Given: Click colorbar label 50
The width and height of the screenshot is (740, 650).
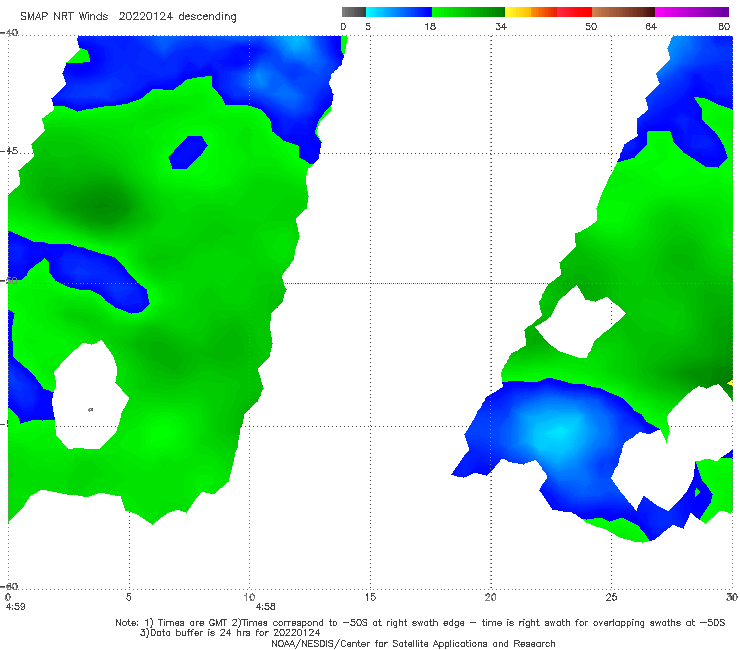Looking at the screenshot, I should 591,27.
